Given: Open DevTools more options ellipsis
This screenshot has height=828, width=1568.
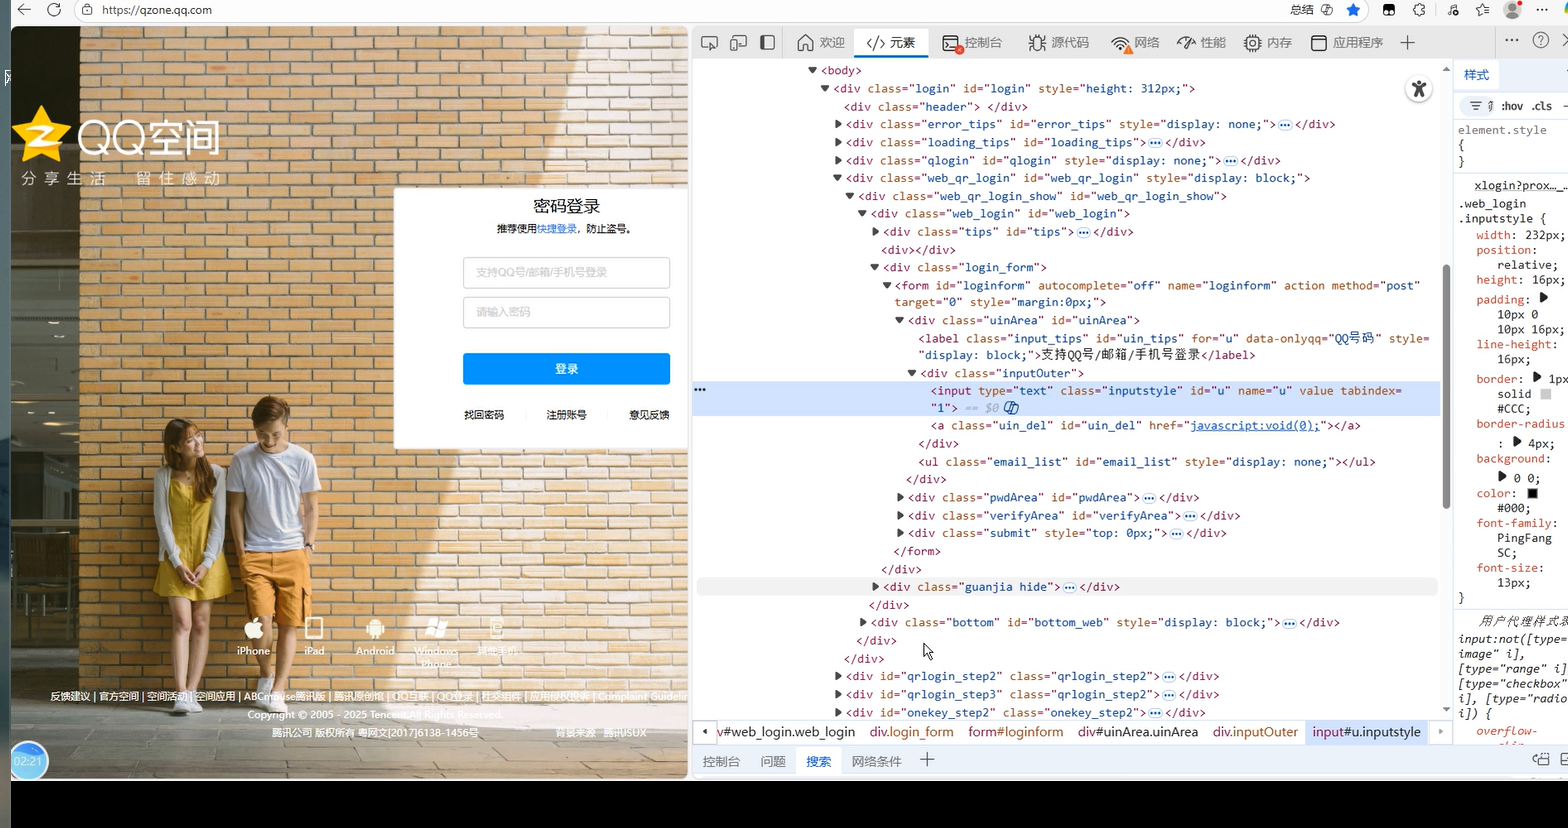Looking at the screenshot, I should [x=1511, y=41].
